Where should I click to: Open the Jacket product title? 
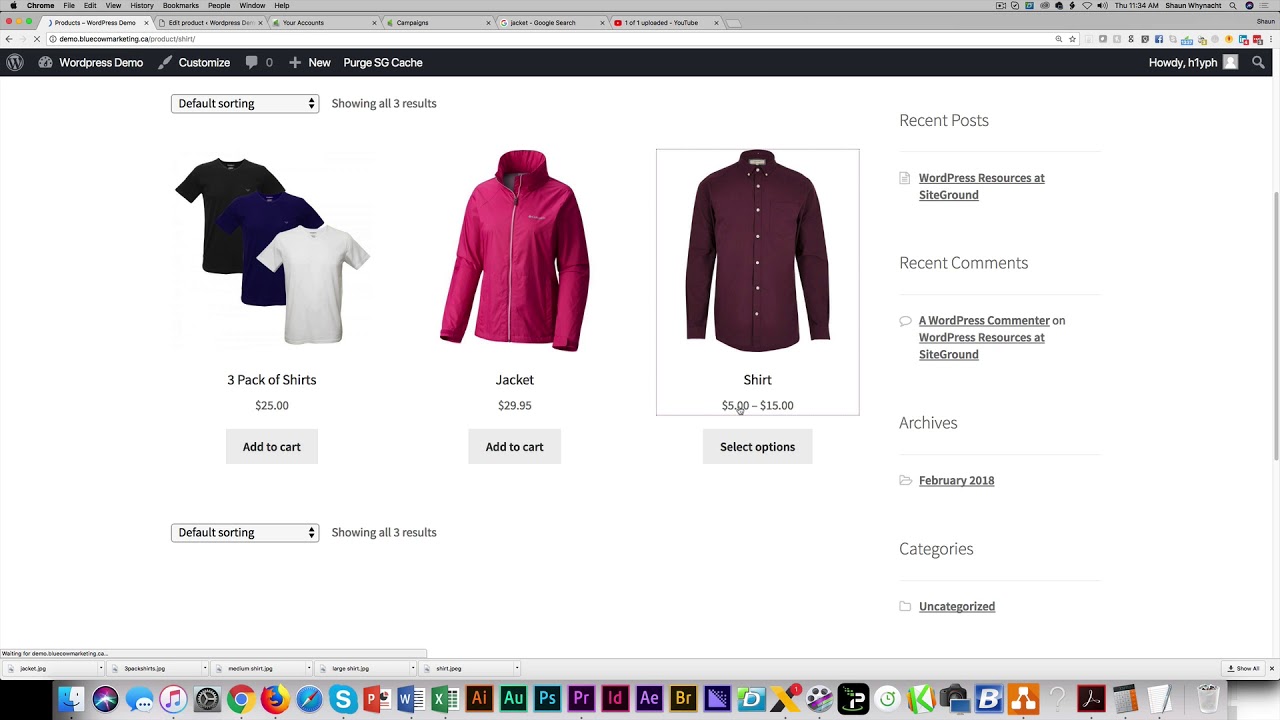pyautogui.click(x=515, y=380)
